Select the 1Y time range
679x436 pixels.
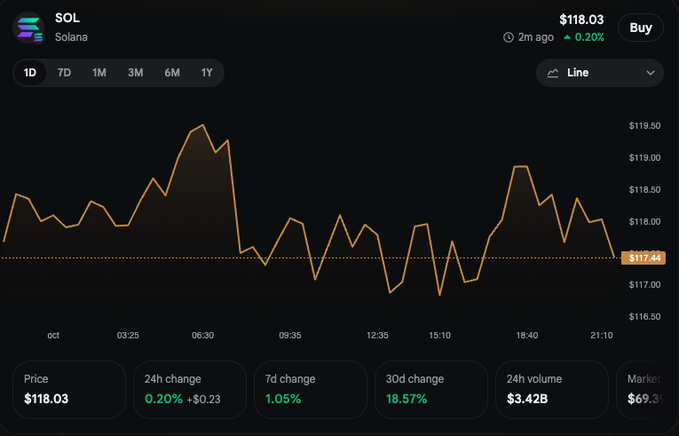coord(207,73)
